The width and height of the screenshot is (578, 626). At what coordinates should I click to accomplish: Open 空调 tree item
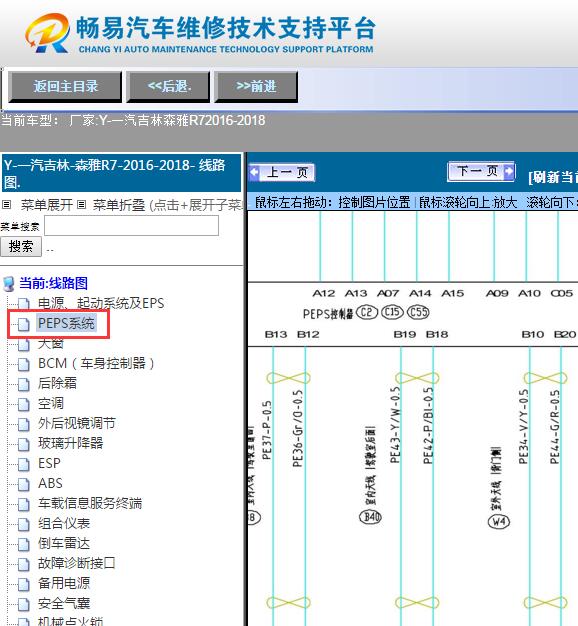pyautogui.click(x=51, y=403)
